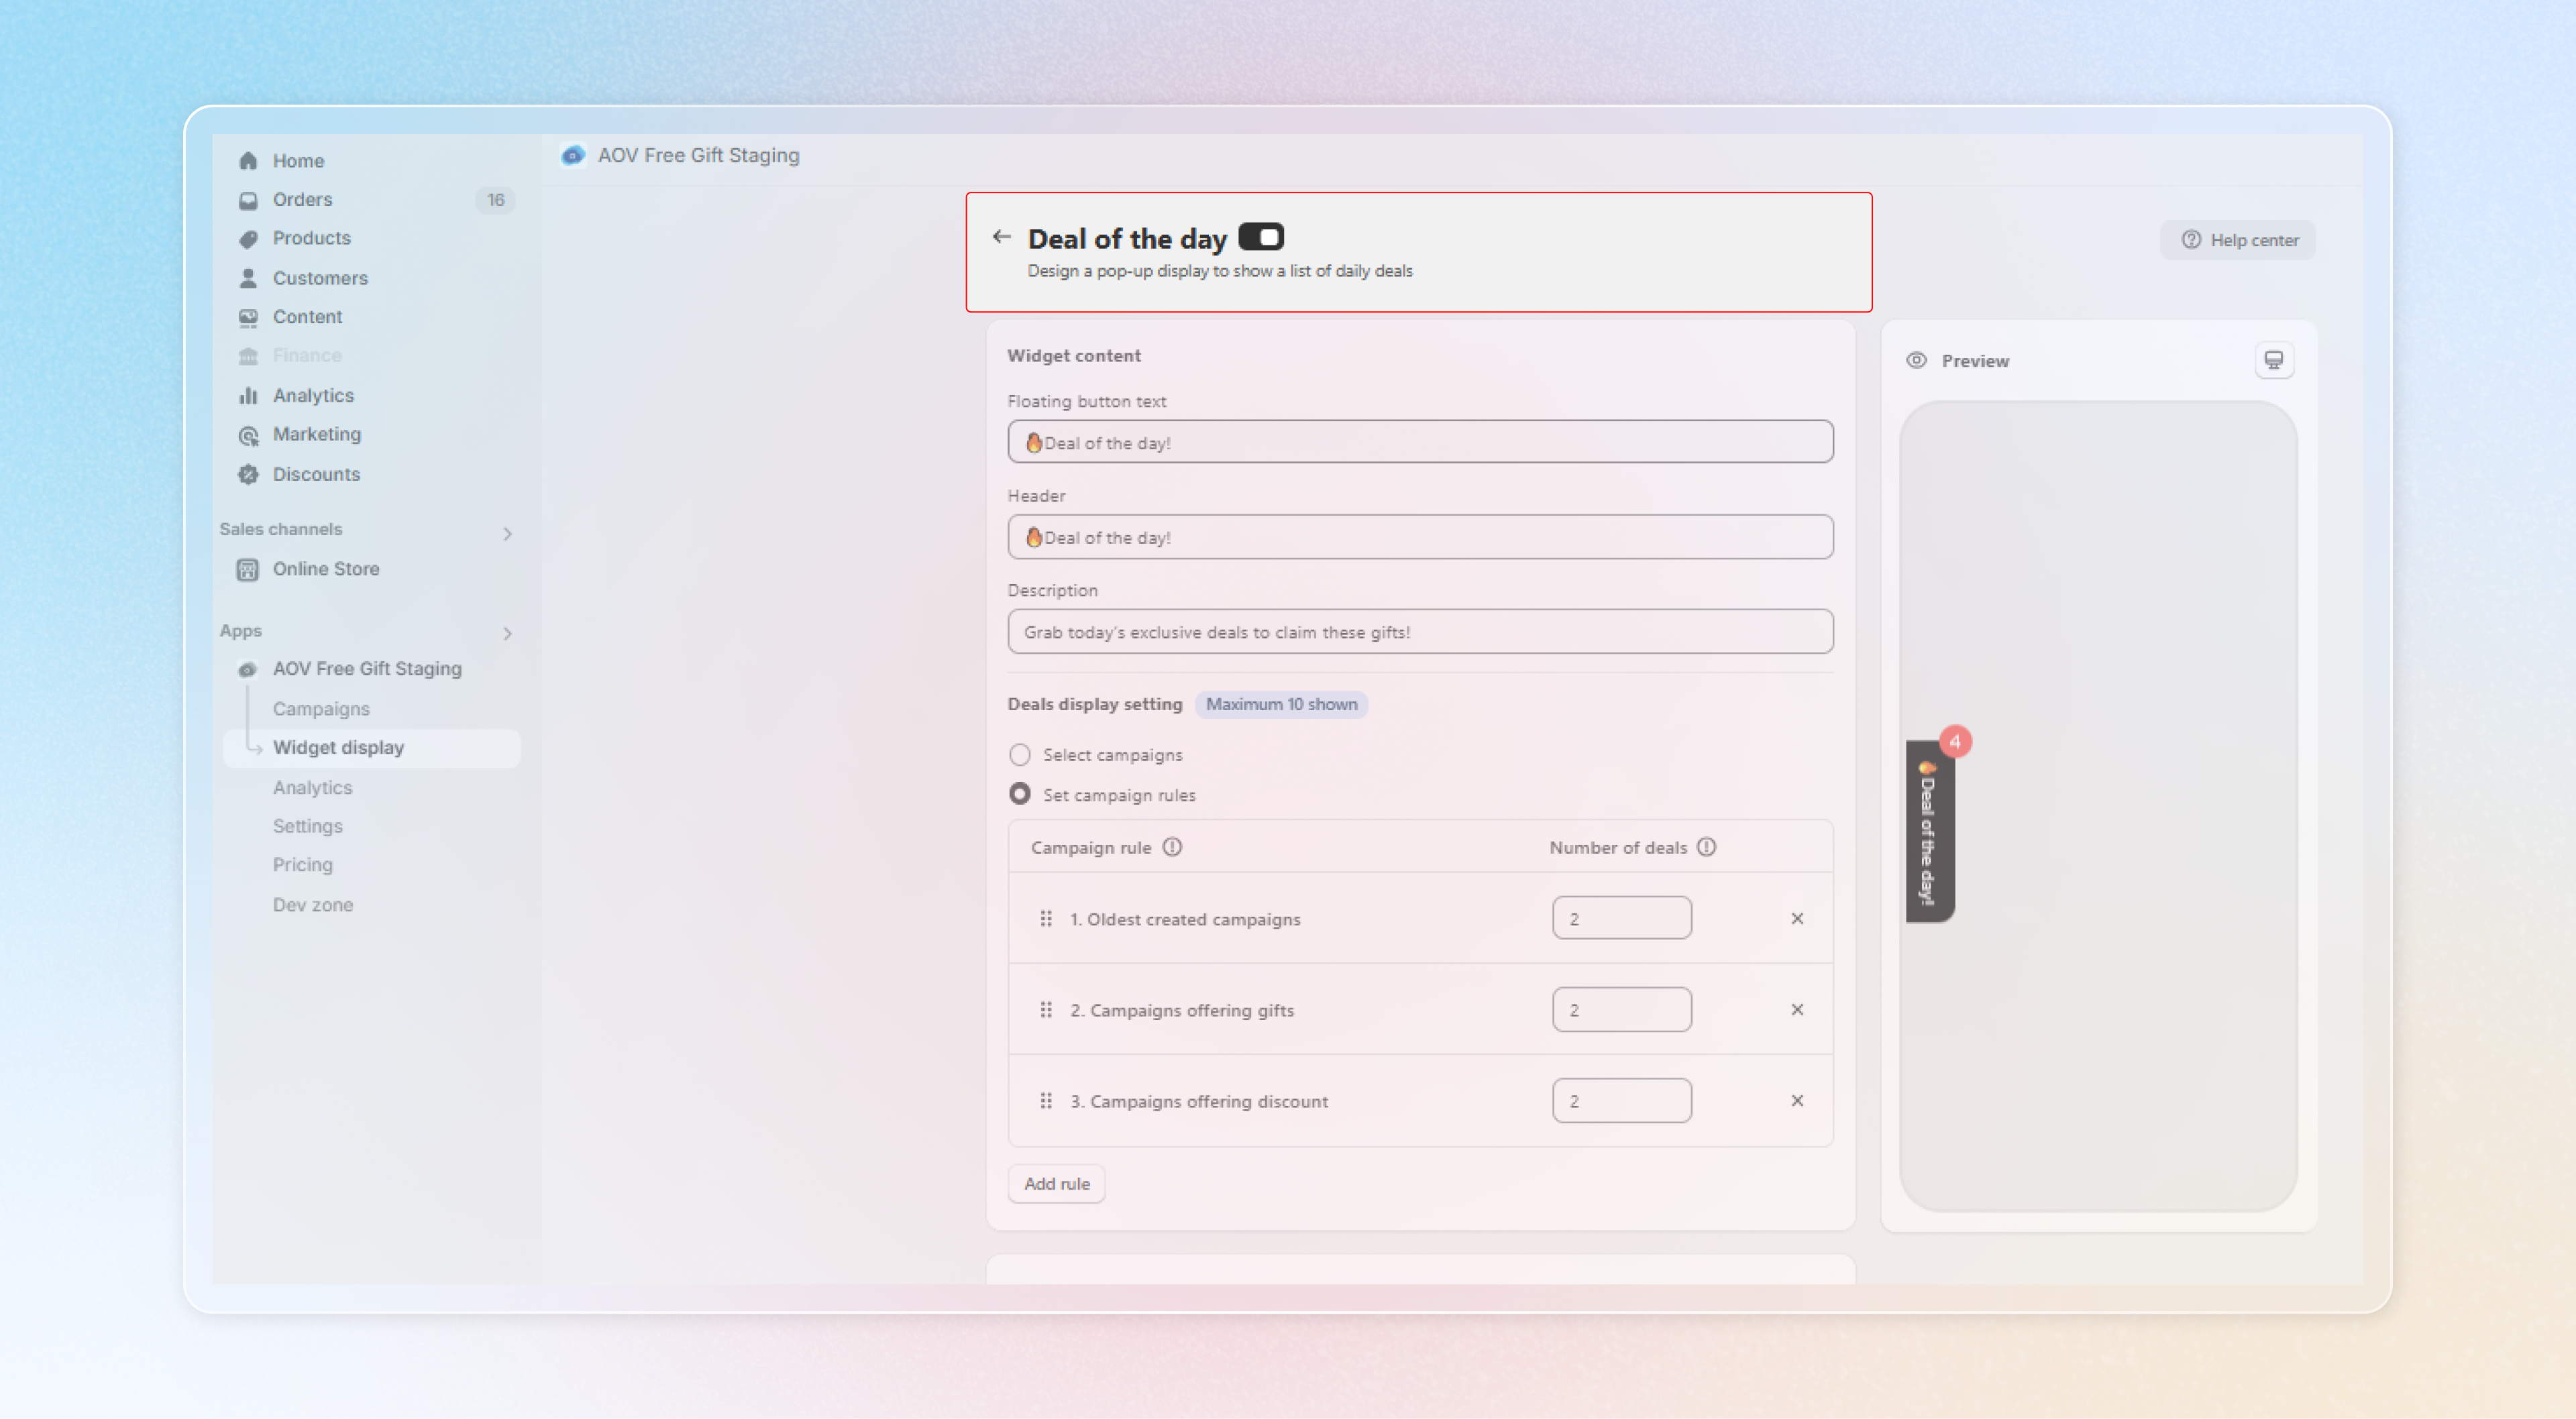Open the Help center
Image resolution: width=2576 pixels, height=1419 pixels.
2238,240
